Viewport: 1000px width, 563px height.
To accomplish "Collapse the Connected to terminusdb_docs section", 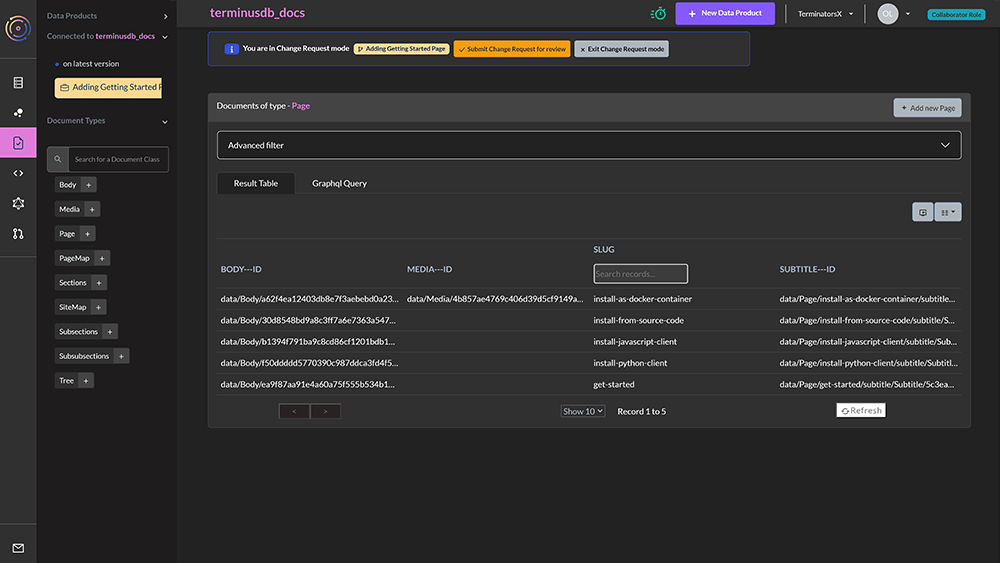I will (x=165, y=37).
